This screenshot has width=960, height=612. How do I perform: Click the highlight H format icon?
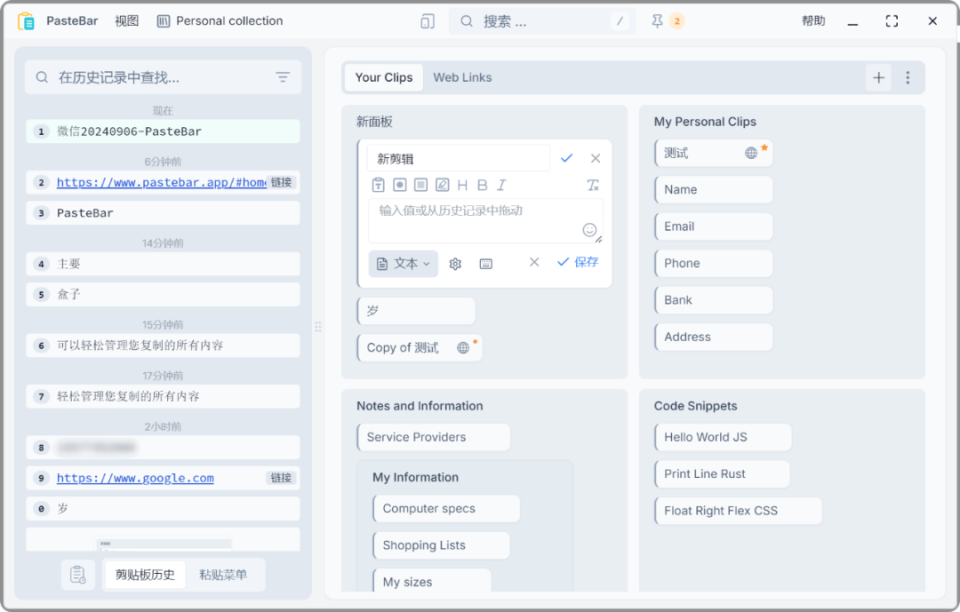click(x=462, y=185)
